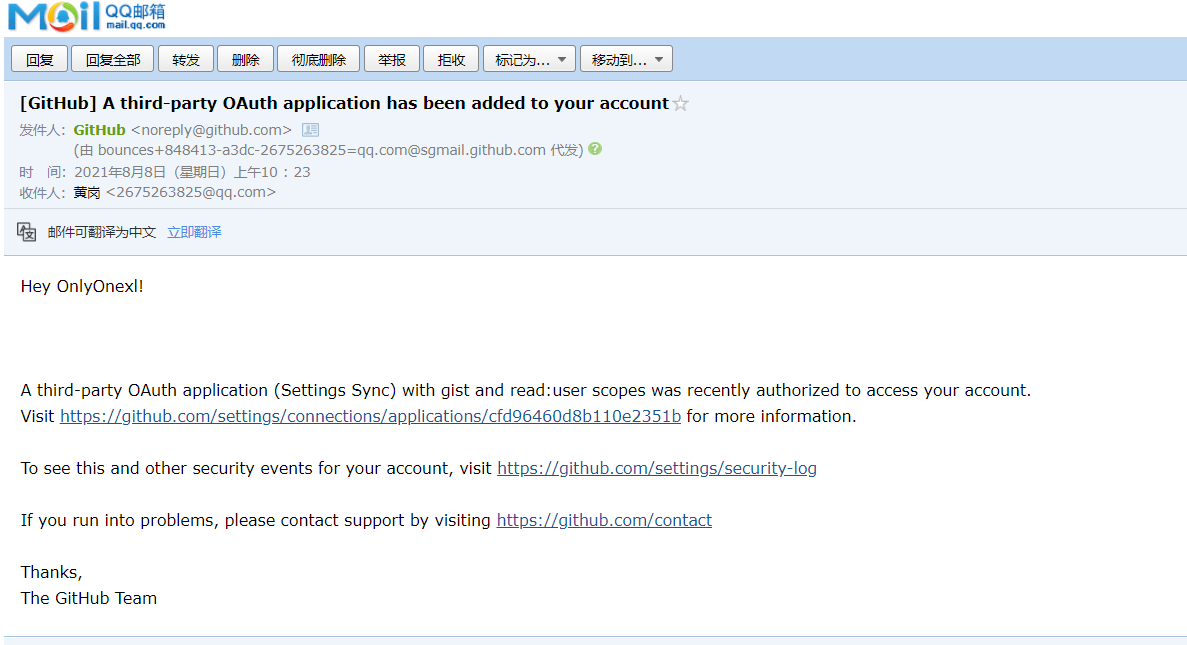Click the sender name GitHub
The width and height of the screenshot is (1187, 645).
click(99, 130)
